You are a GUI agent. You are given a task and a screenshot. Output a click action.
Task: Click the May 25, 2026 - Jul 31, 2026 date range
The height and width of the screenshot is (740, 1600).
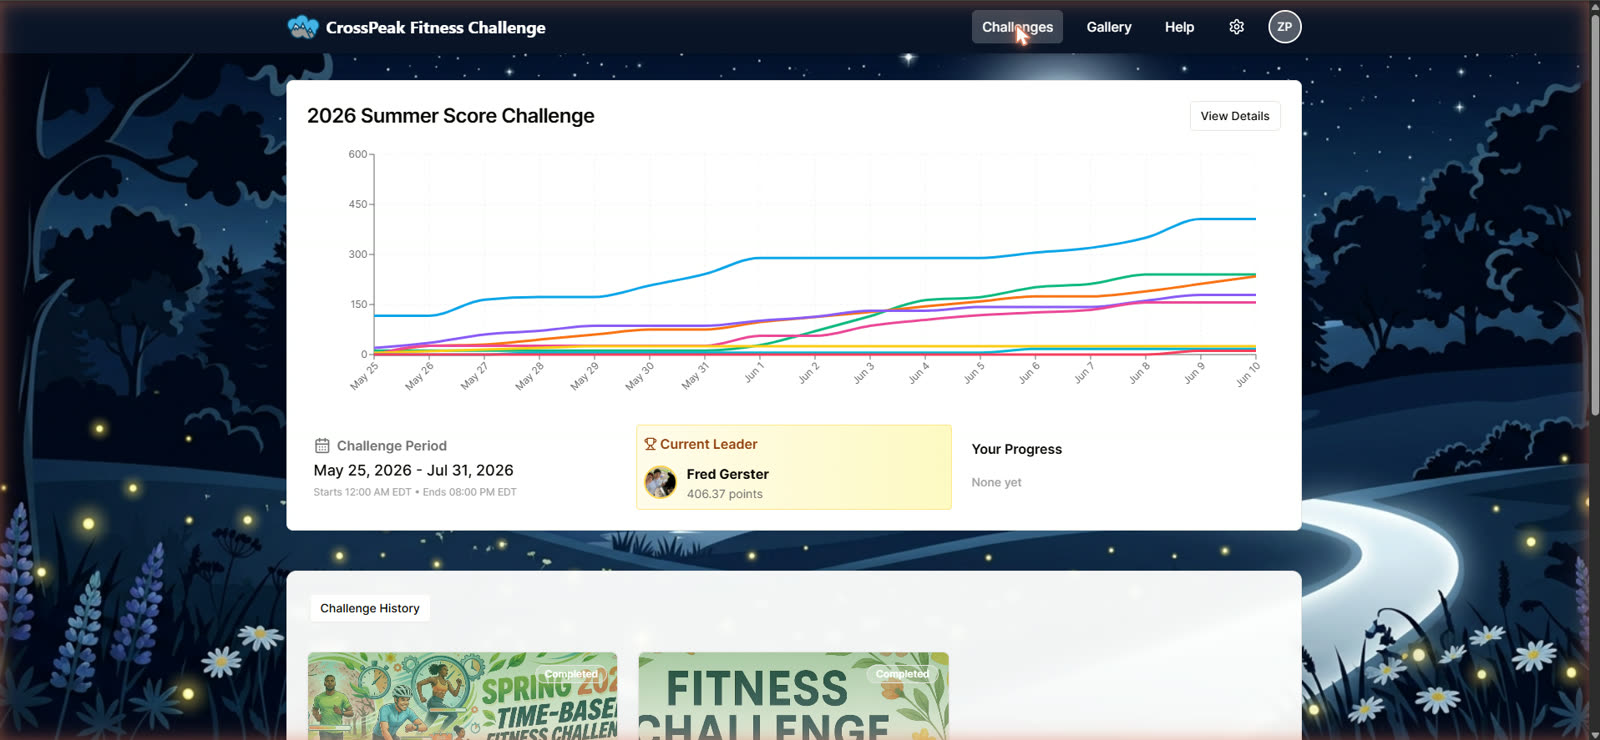414,470
